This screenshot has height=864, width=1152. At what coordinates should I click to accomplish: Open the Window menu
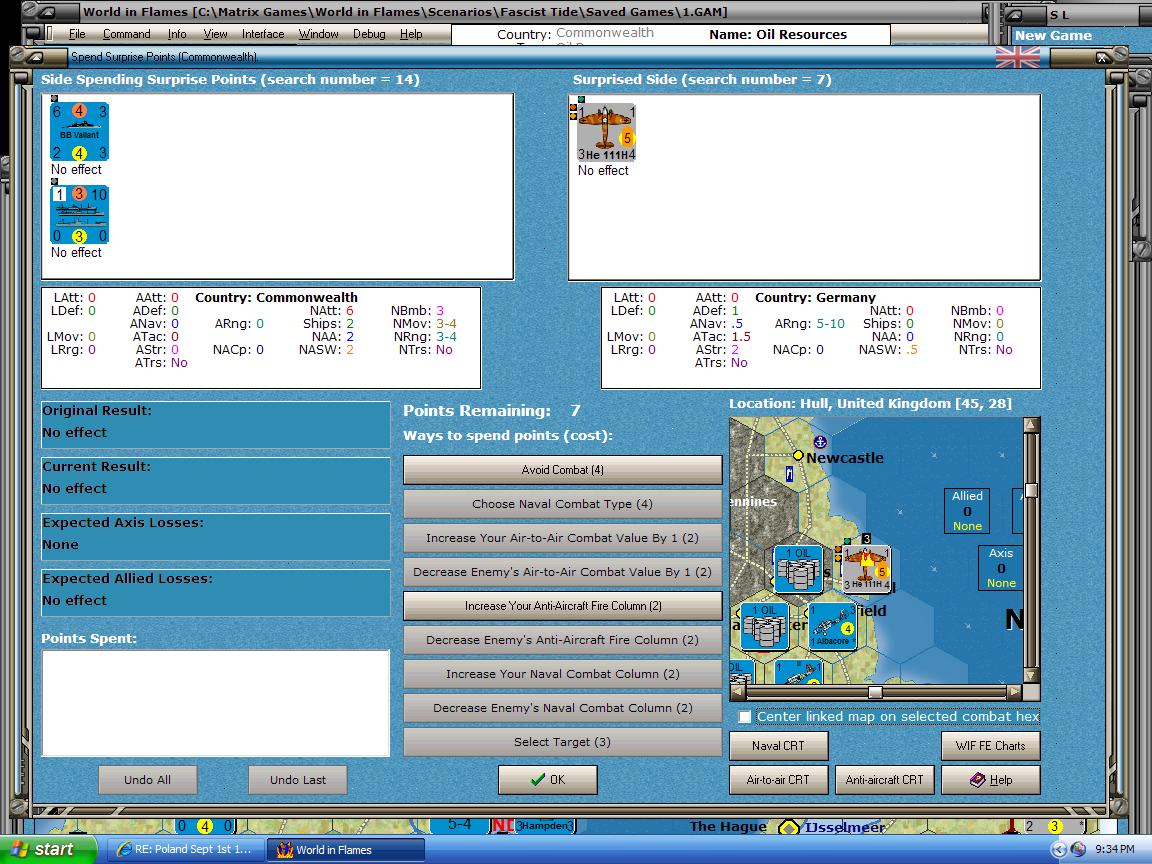tap(318, 34)
